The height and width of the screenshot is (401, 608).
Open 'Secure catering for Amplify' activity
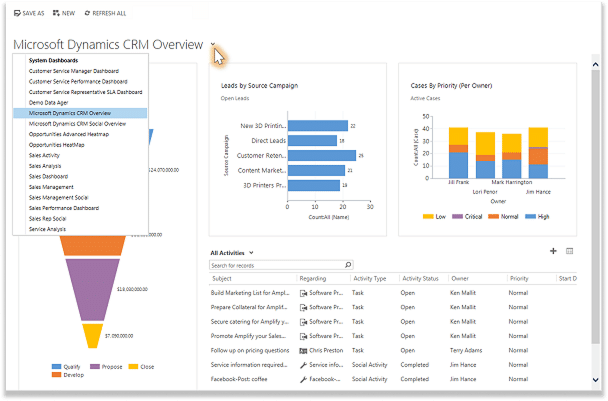tap(249, 321)
